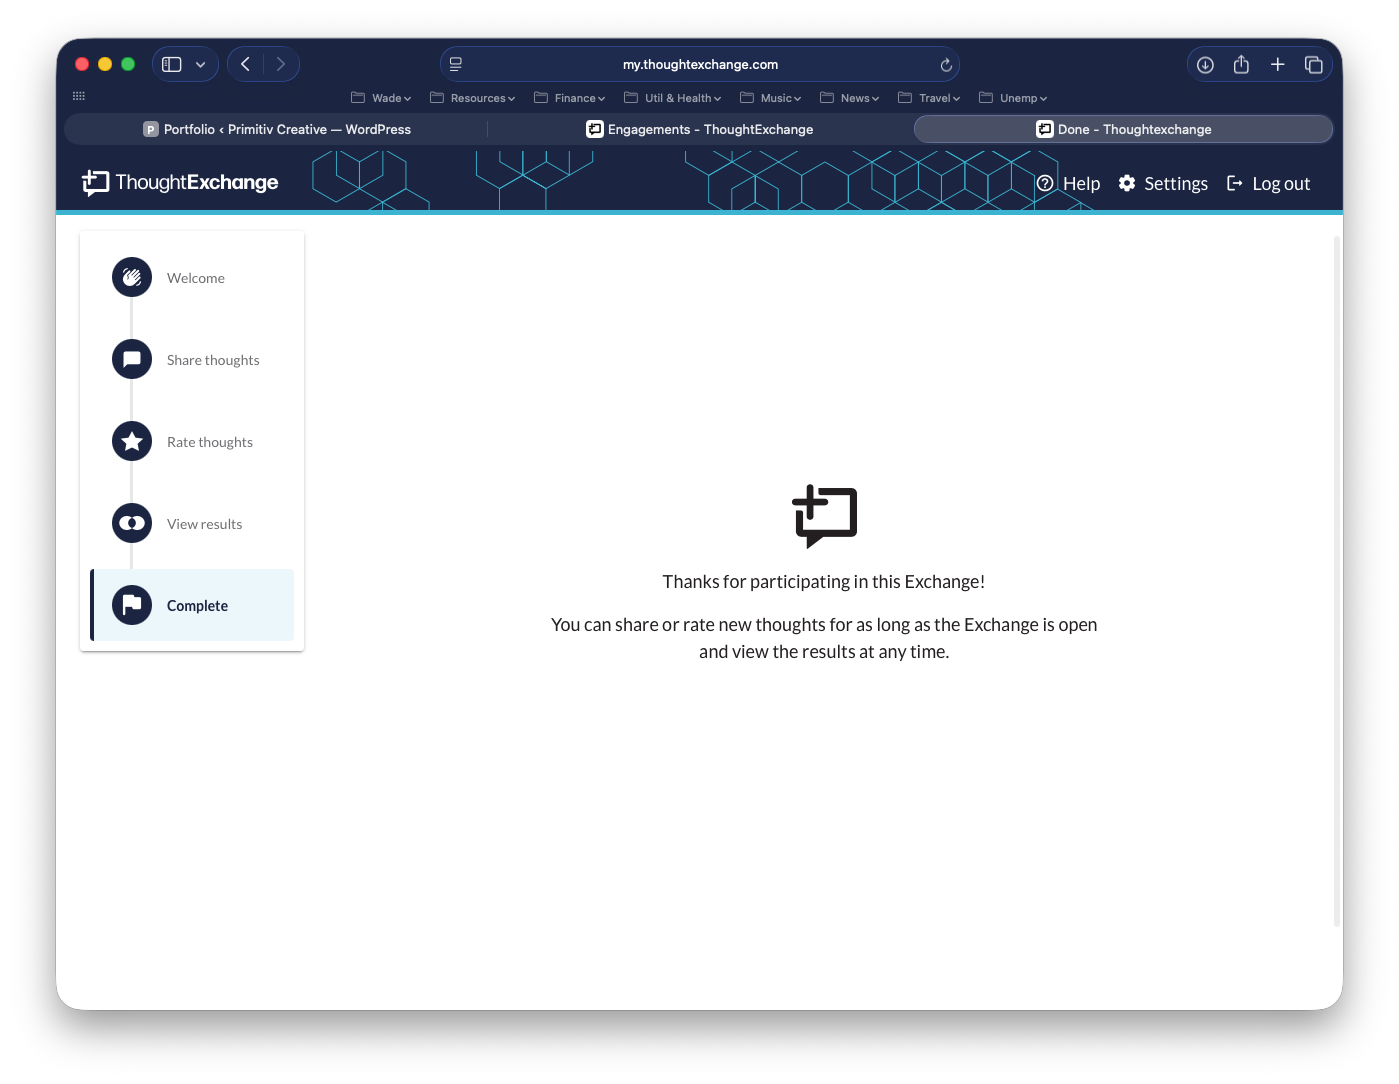The width and height of the screenshot is (1399, 1084).
Task: Click the page vertical scrollbar
Action: point(1336,582)
